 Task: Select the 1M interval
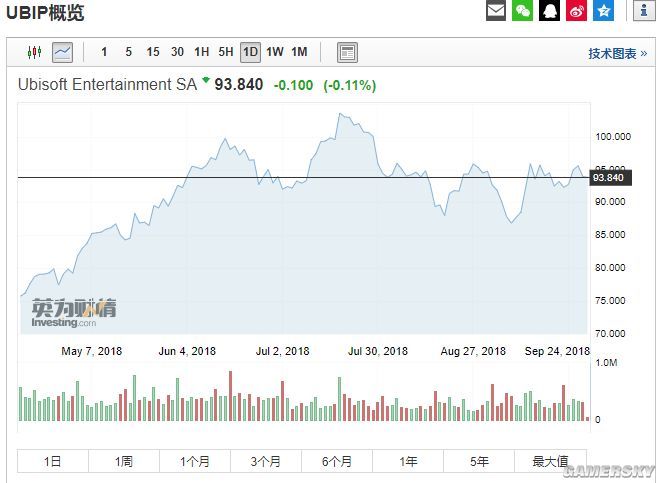point(299,52)
